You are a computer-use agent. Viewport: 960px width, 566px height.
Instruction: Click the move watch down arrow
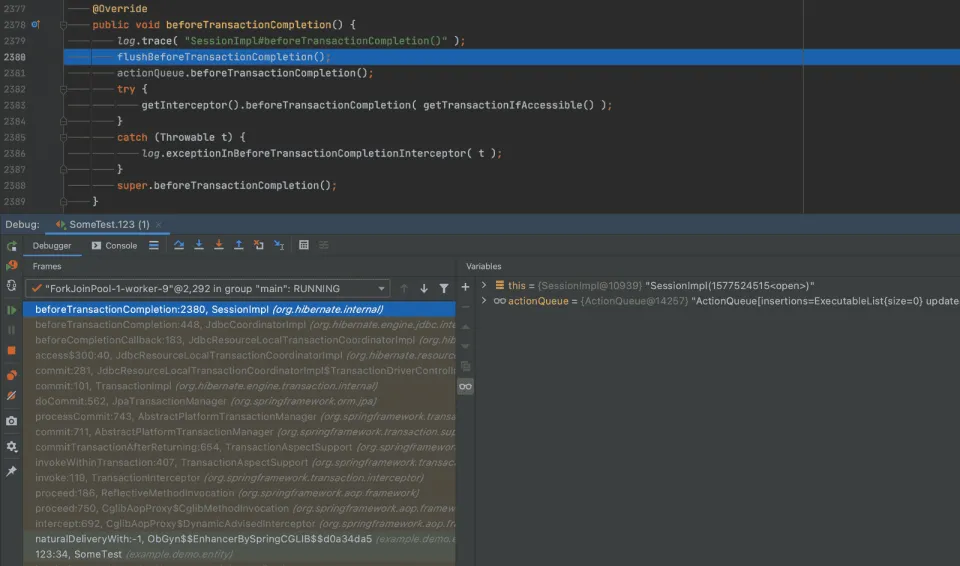click(x=465, y=347)
